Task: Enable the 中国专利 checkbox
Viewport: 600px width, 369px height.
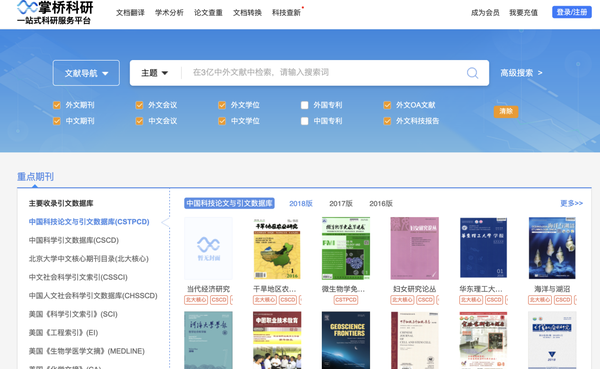Action: [x=305, y=121]
